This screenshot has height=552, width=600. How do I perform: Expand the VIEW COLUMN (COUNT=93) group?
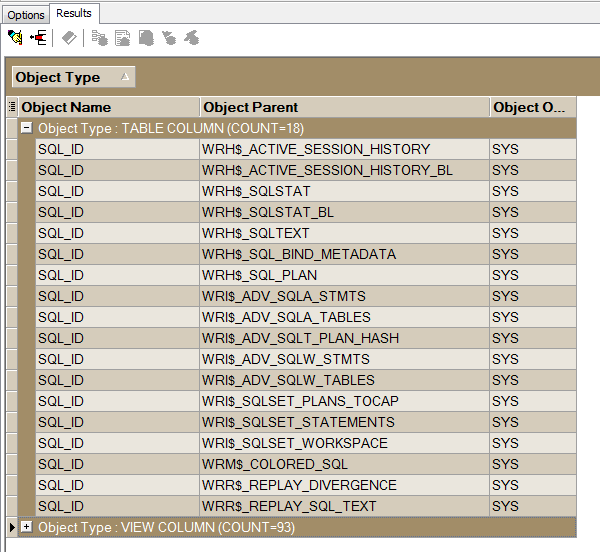pyautogui.click(x=27, y=527)
